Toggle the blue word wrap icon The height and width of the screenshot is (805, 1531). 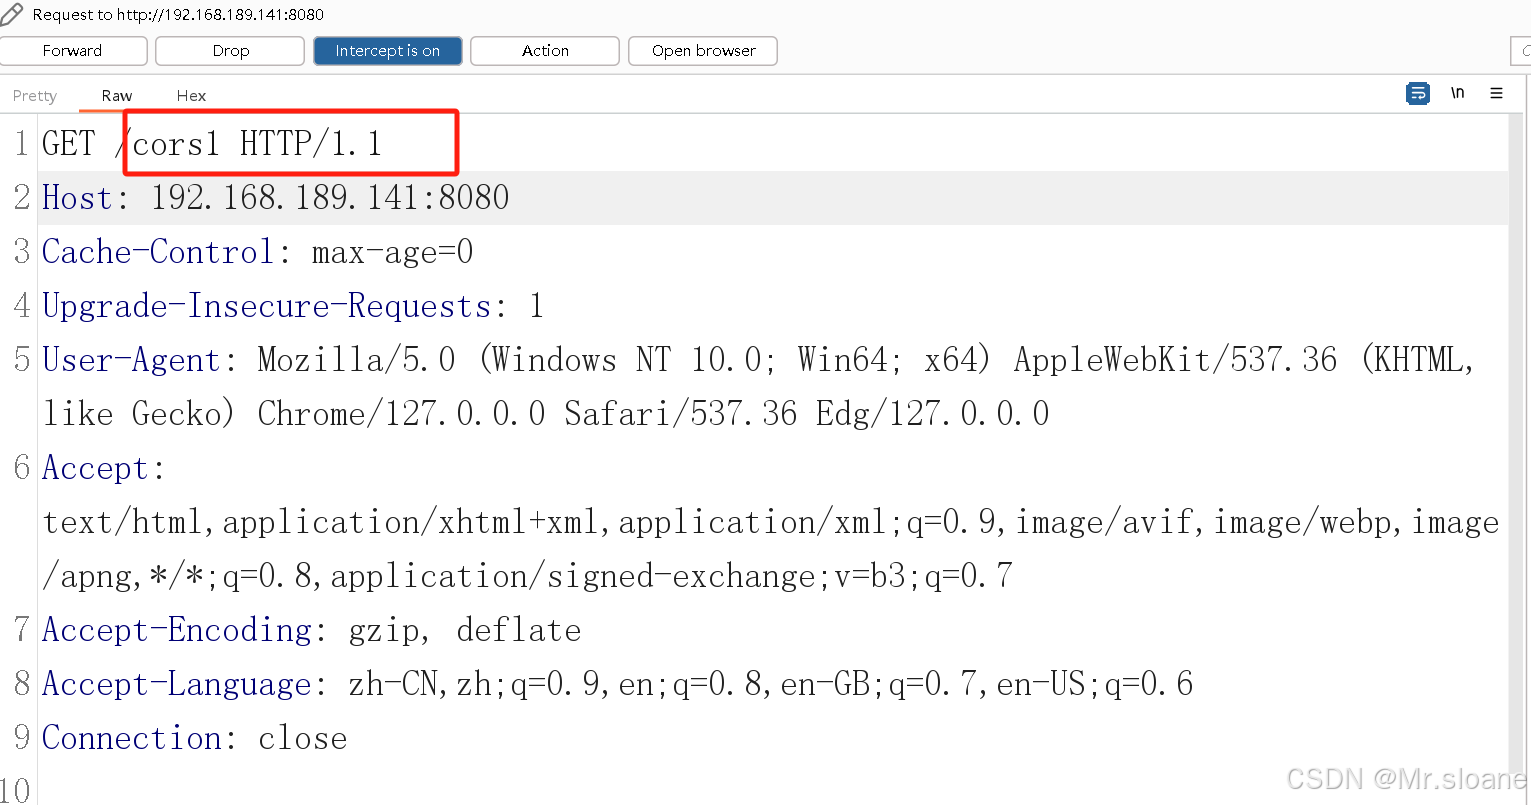click(1417, 93)
